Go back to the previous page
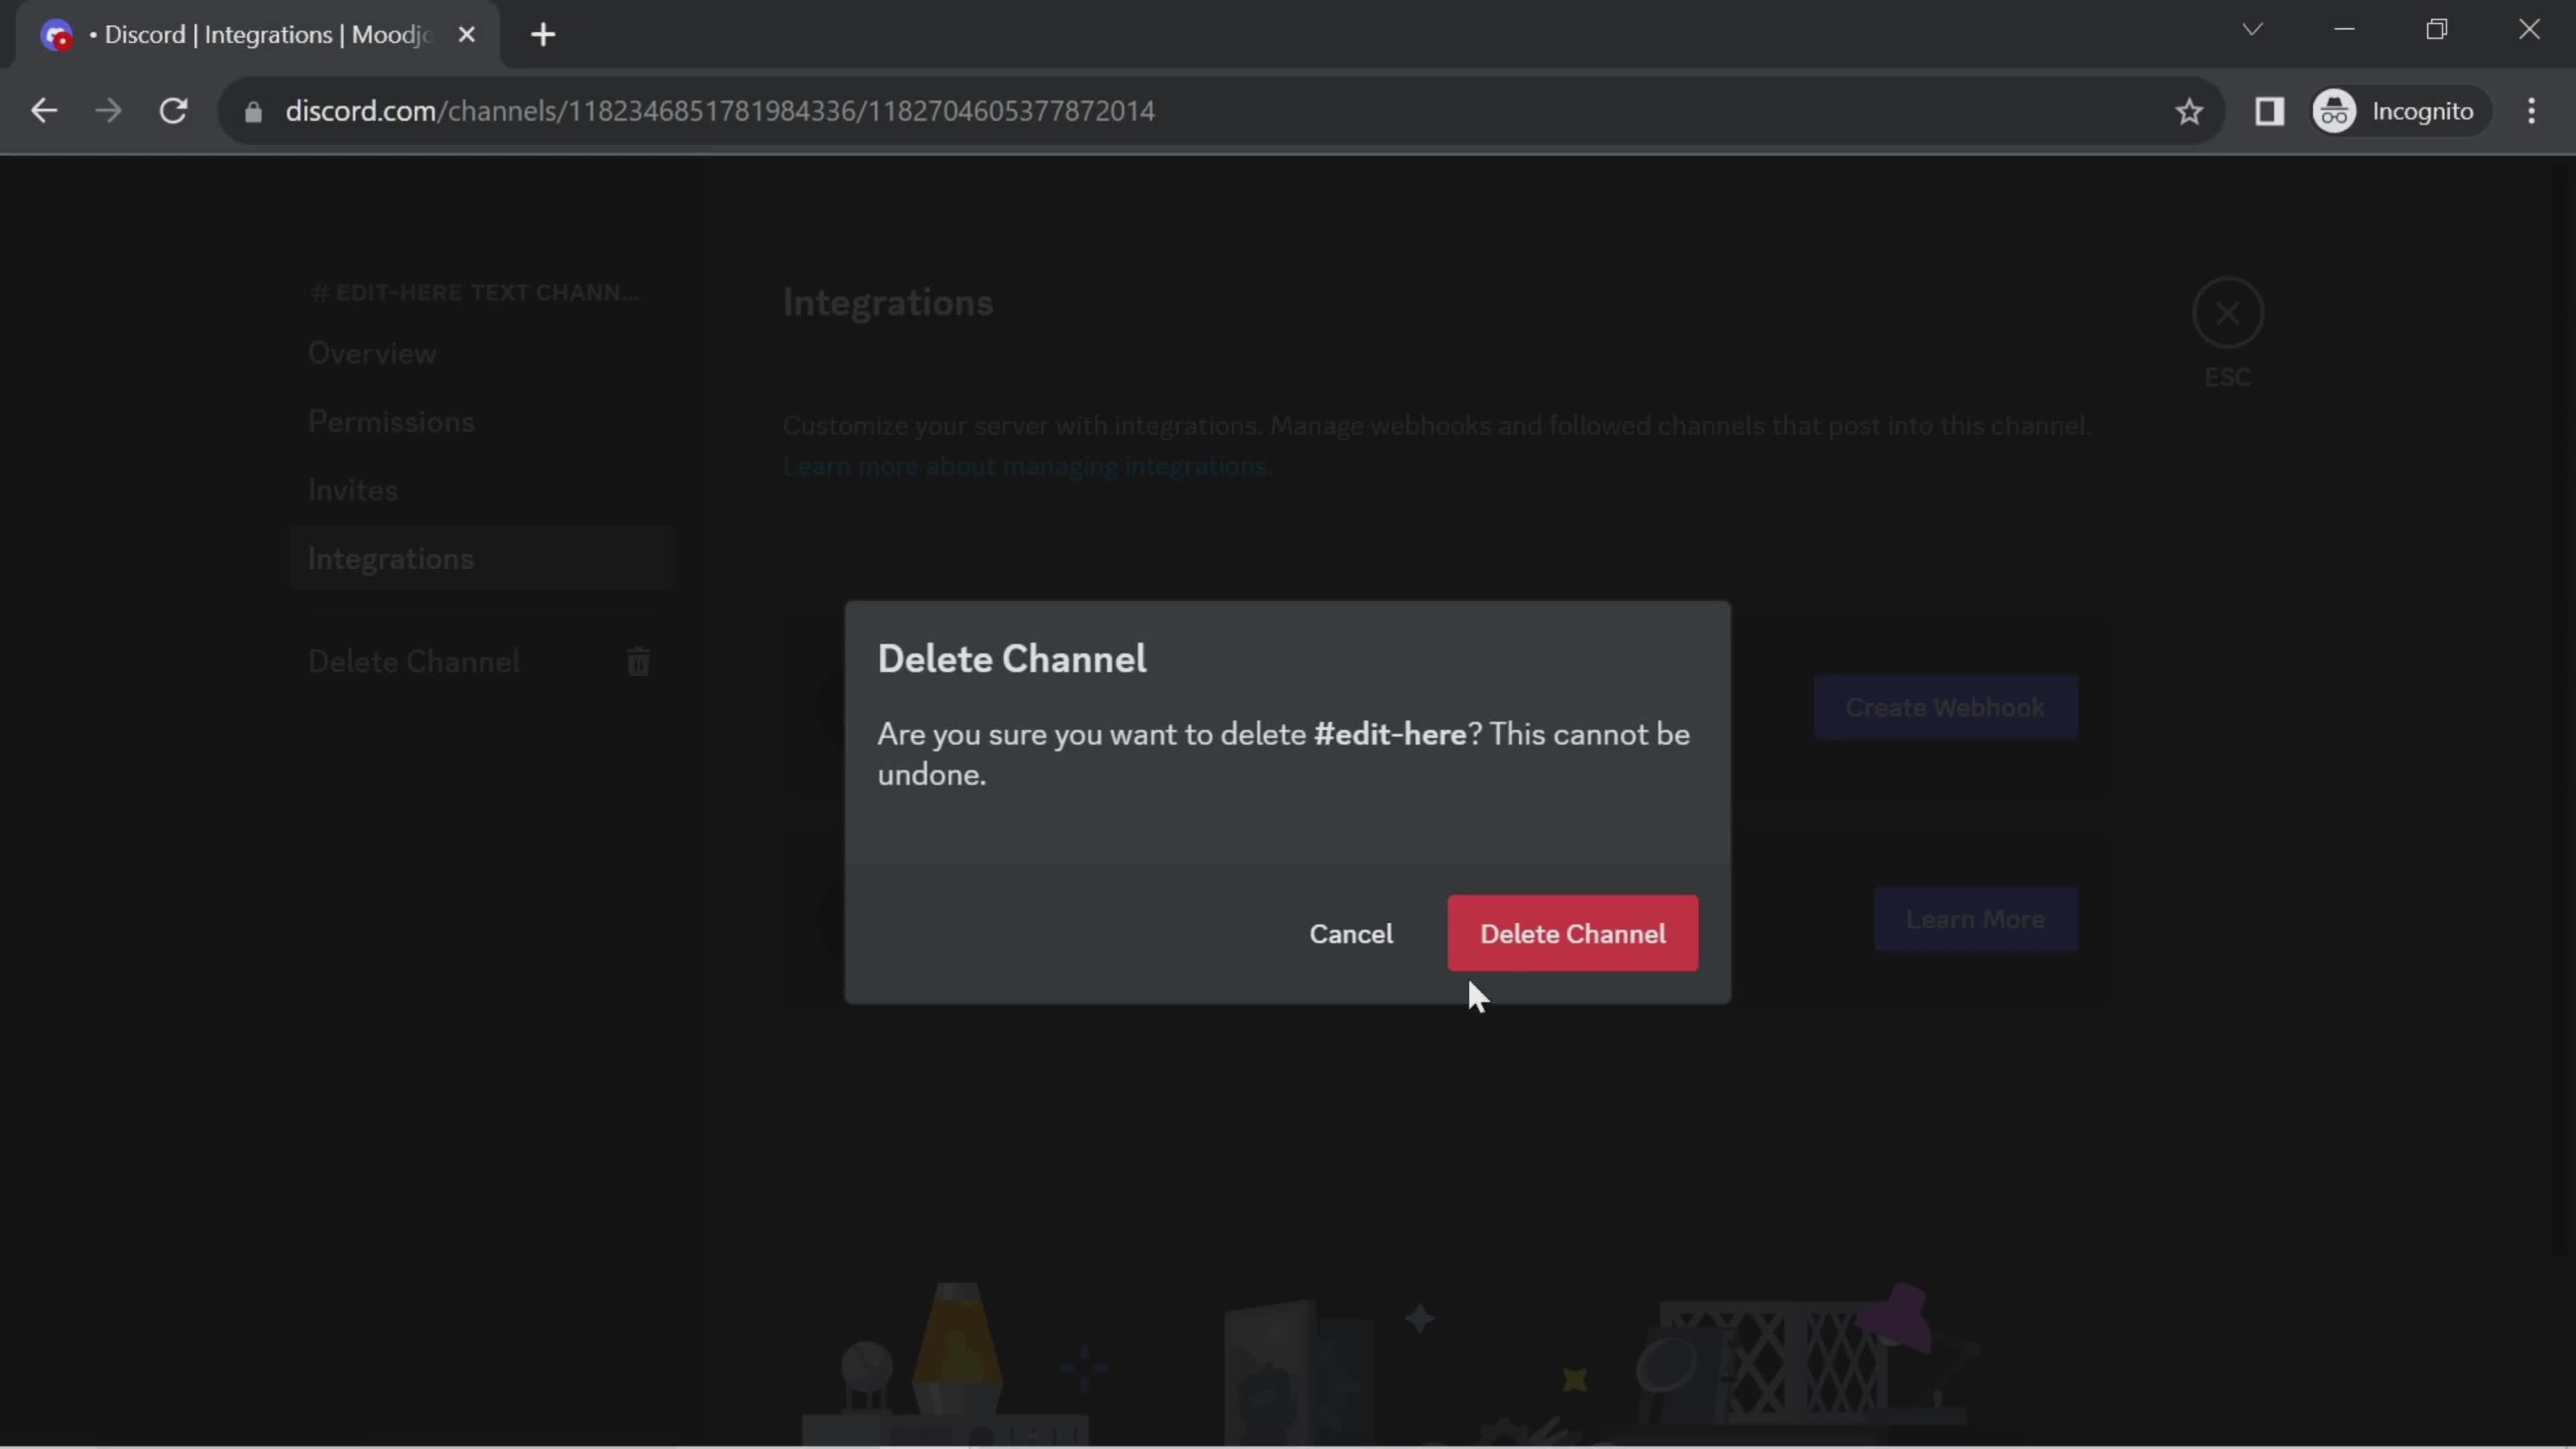2576x1449 pixels. point(43,111)
